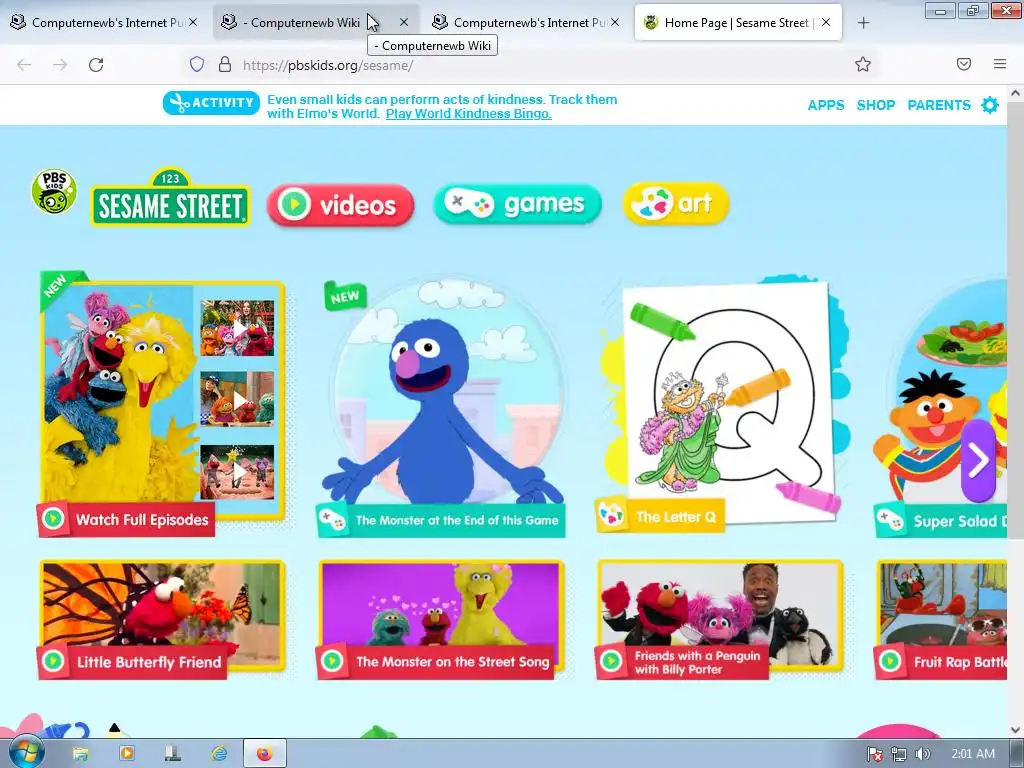The width and height of the screenshot is (1024, 768).
Task: Open the Action Center flag icon
Action: 874,754
